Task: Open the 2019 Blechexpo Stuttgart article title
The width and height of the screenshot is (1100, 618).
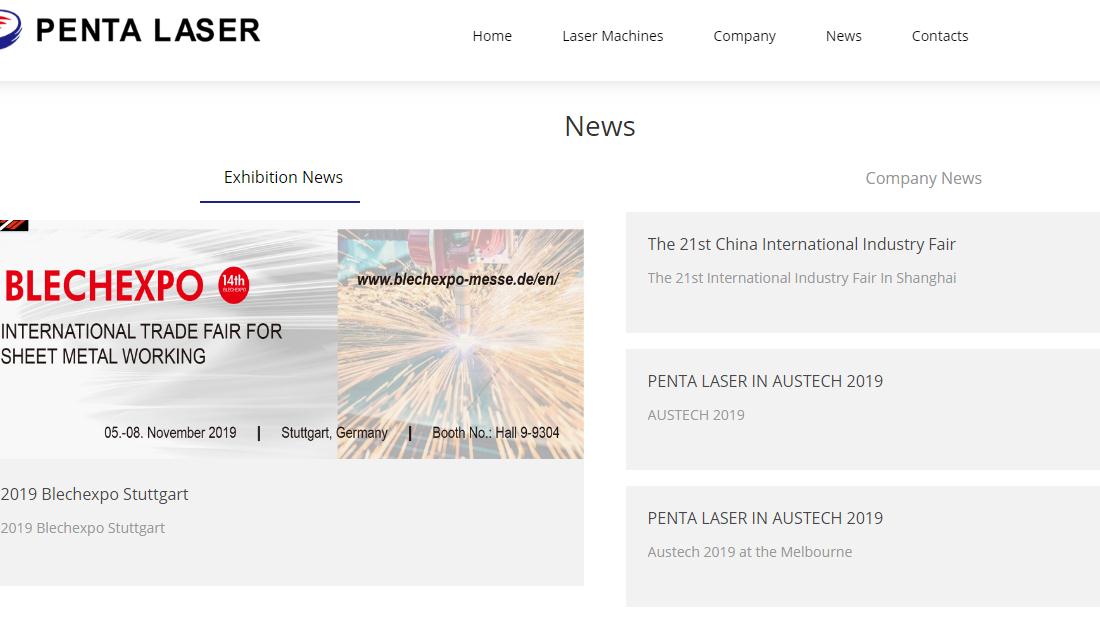Action: (x=94, y=494)
